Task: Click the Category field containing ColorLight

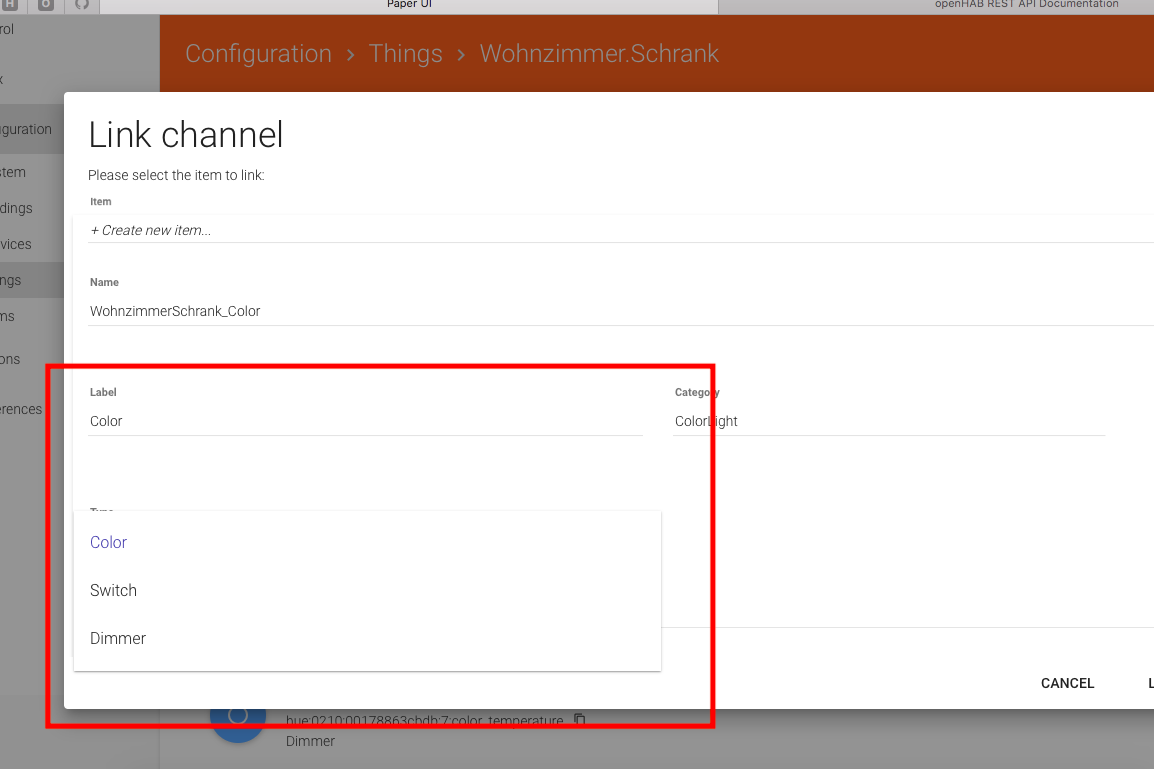Action: point(888,422)
